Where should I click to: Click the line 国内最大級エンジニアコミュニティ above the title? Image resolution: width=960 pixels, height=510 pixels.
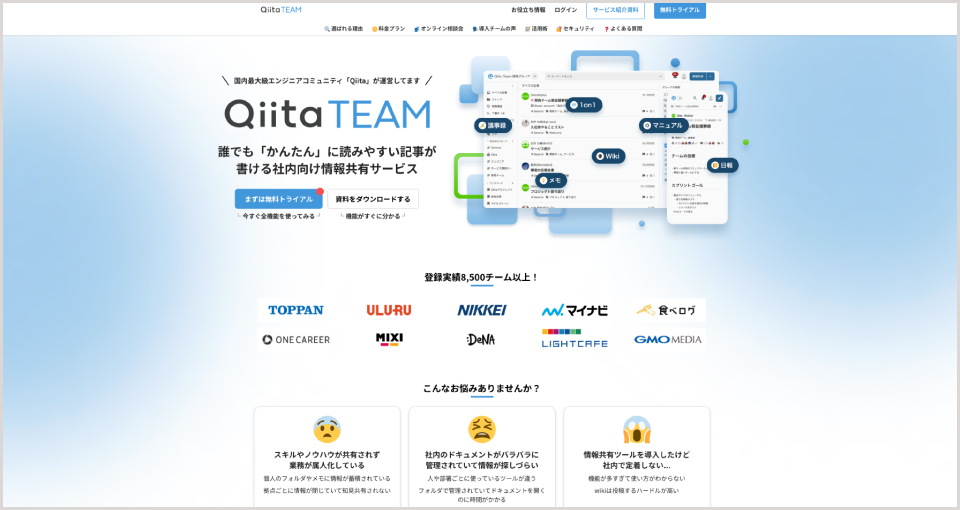327,80
